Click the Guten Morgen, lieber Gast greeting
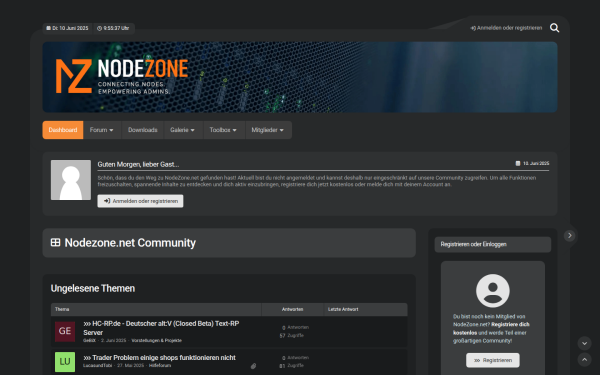600x375 pixels. click(138, 165)
